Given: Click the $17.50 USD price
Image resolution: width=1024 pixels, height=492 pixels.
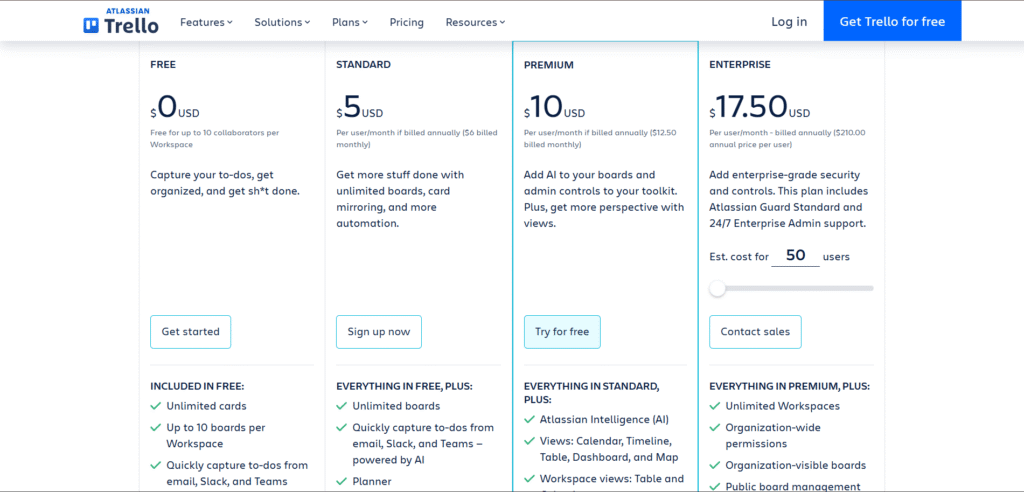Looking at the screenshot, I should tap(760, 106).
